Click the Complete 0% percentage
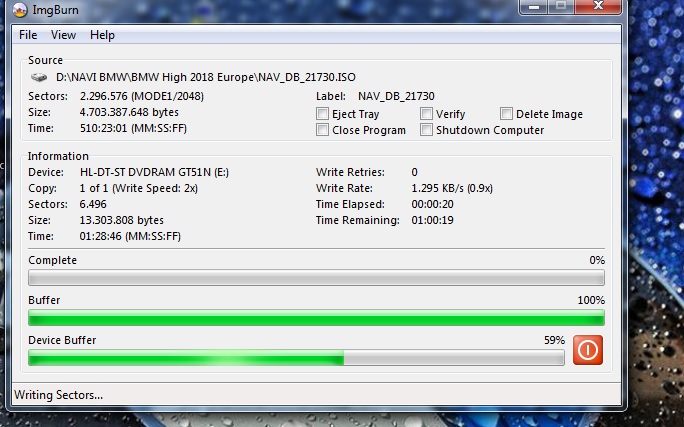Image resolution: width=684 pixels, height=427 pixels. click(597, 260)
